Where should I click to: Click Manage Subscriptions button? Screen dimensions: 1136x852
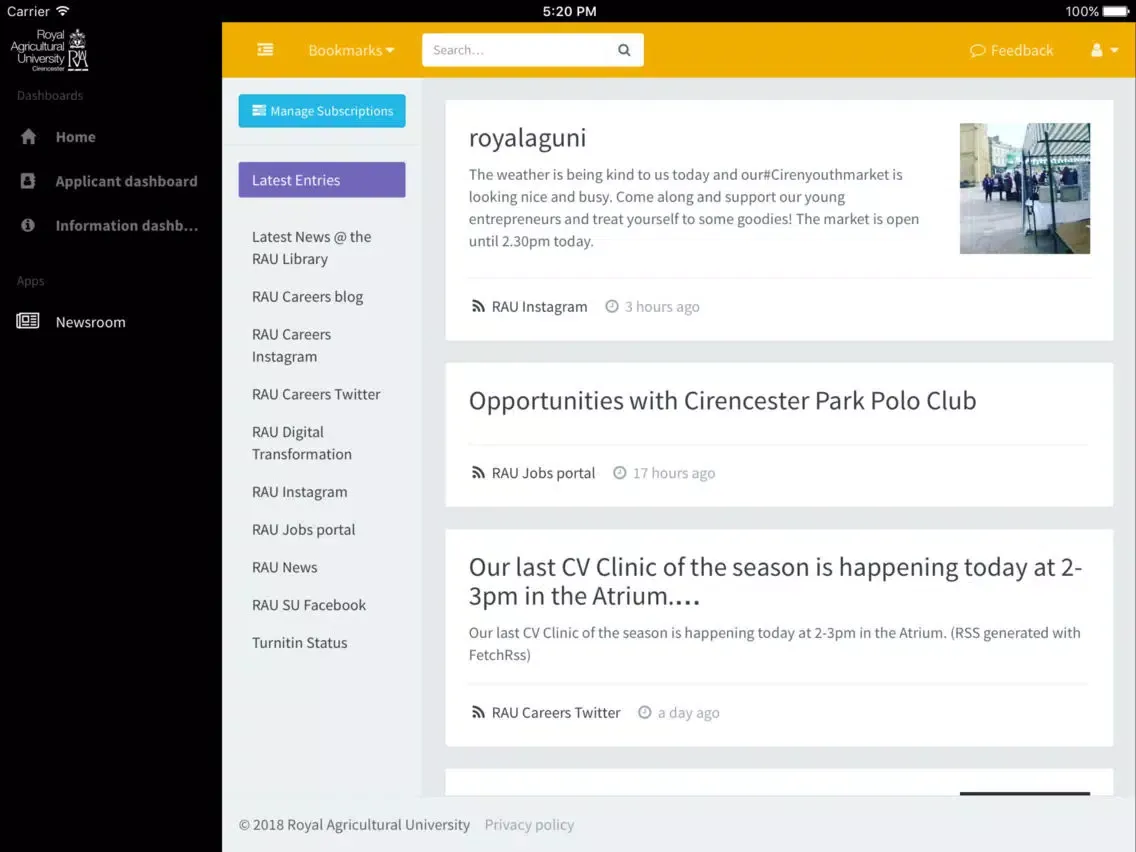tap(322, 111)
